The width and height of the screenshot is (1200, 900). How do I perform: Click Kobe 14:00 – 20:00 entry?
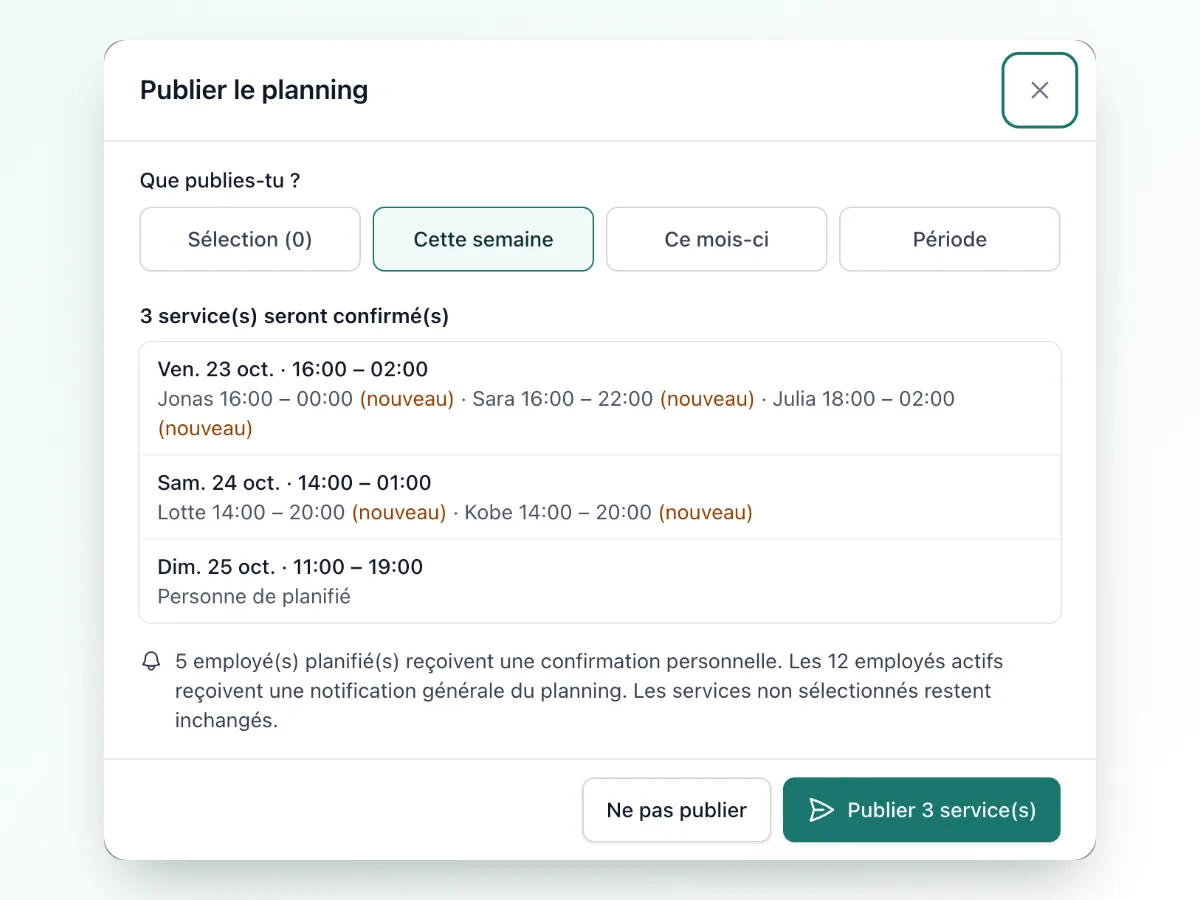click(x=558, y=513)
